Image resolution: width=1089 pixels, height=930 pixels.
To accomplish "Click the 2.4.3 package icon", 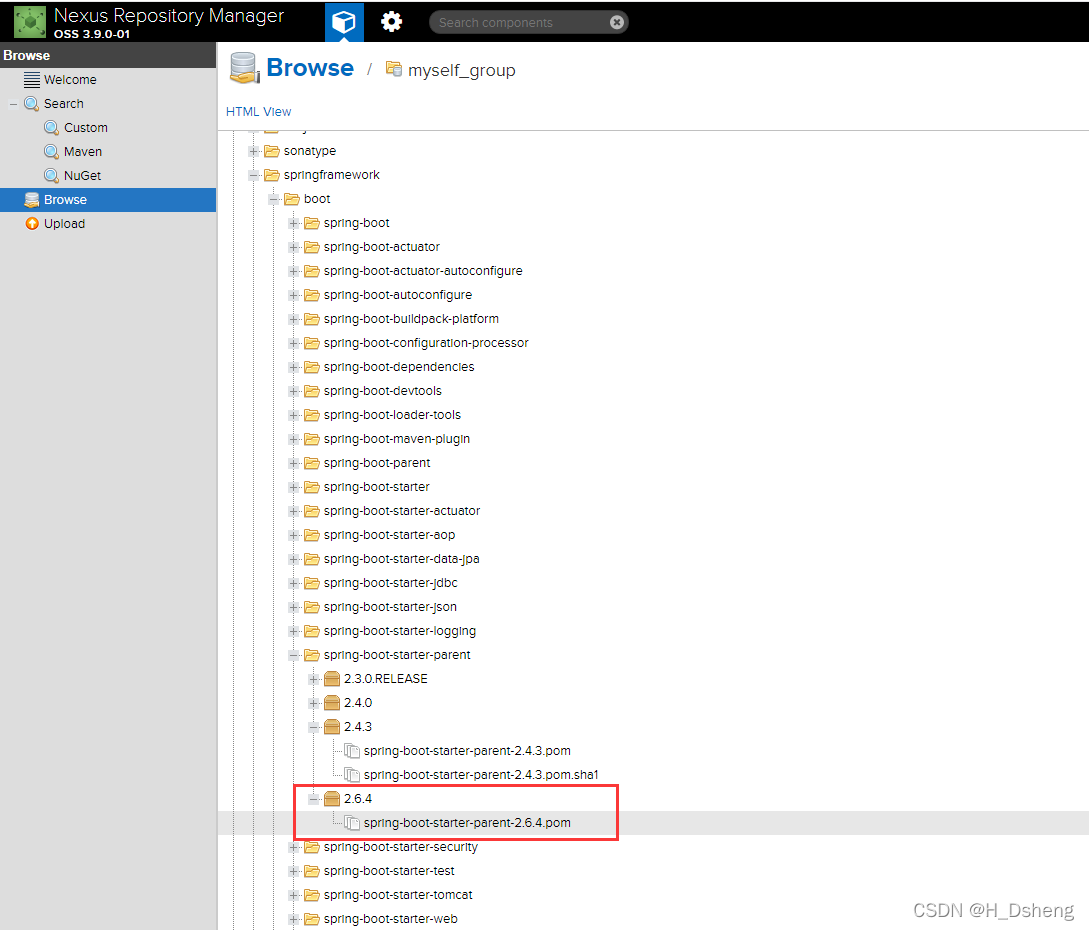I will tap(332, 726).
